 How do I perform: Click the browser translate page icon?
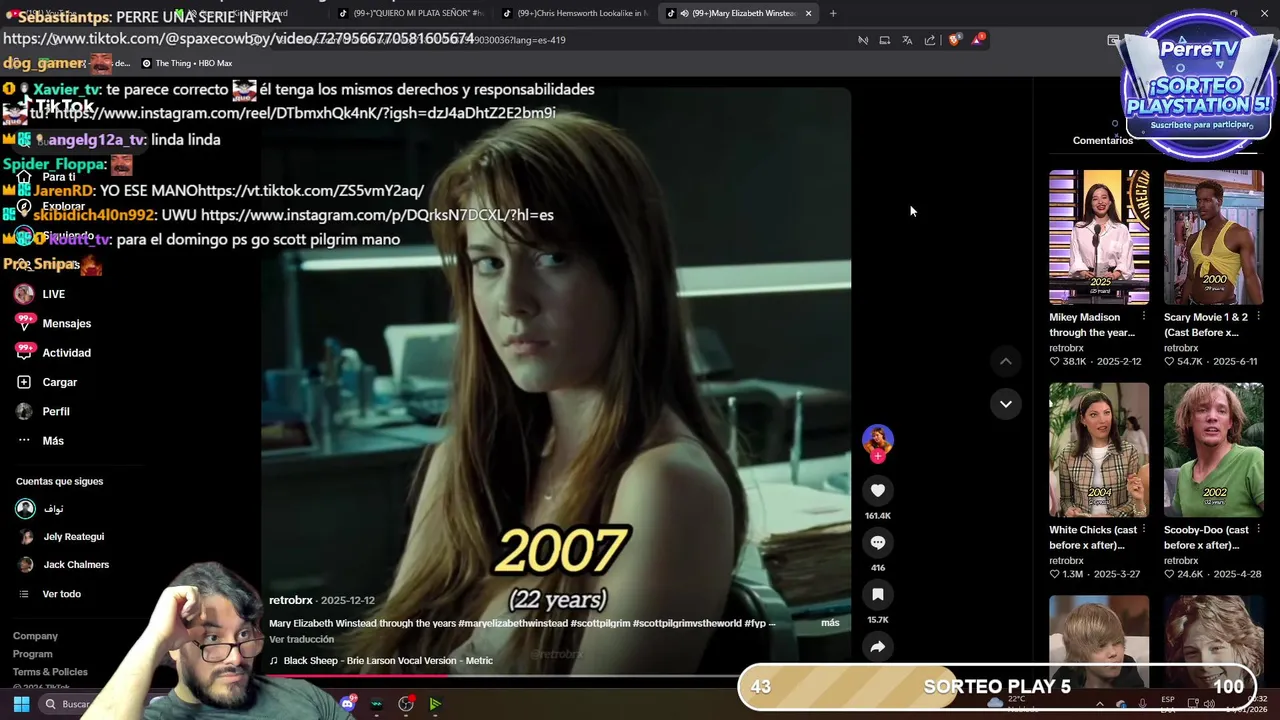(907, 40)
